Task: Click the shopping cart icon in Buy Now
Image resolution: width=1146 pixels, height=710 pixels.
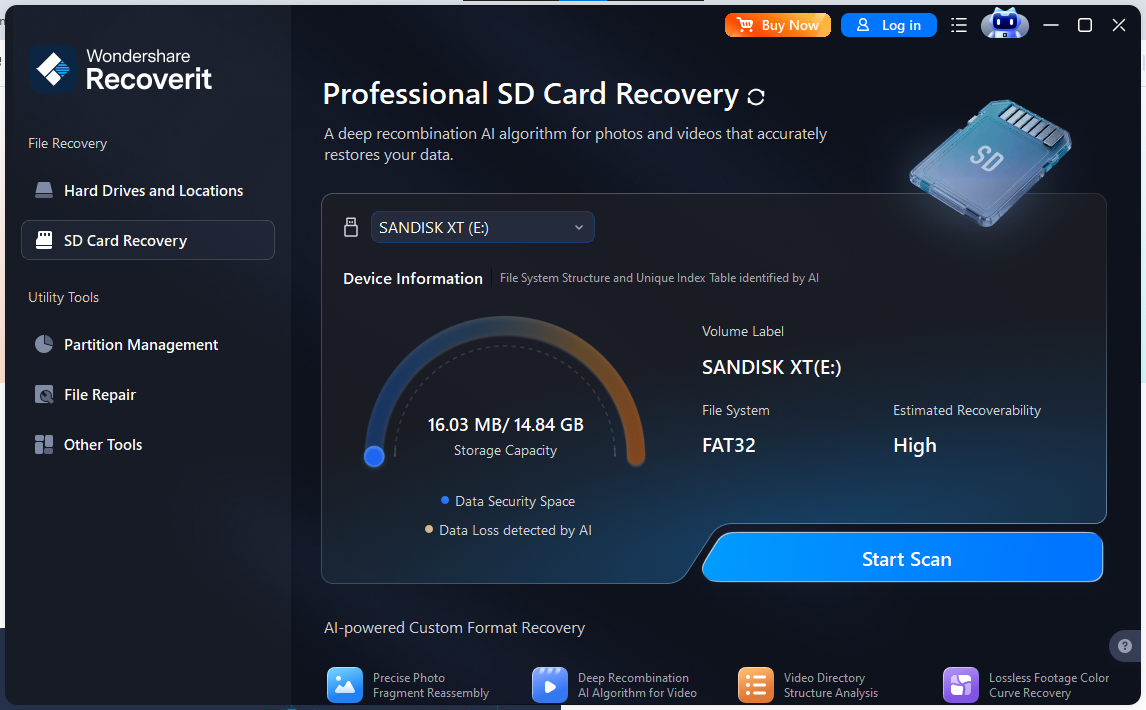Action: point(745,25)
